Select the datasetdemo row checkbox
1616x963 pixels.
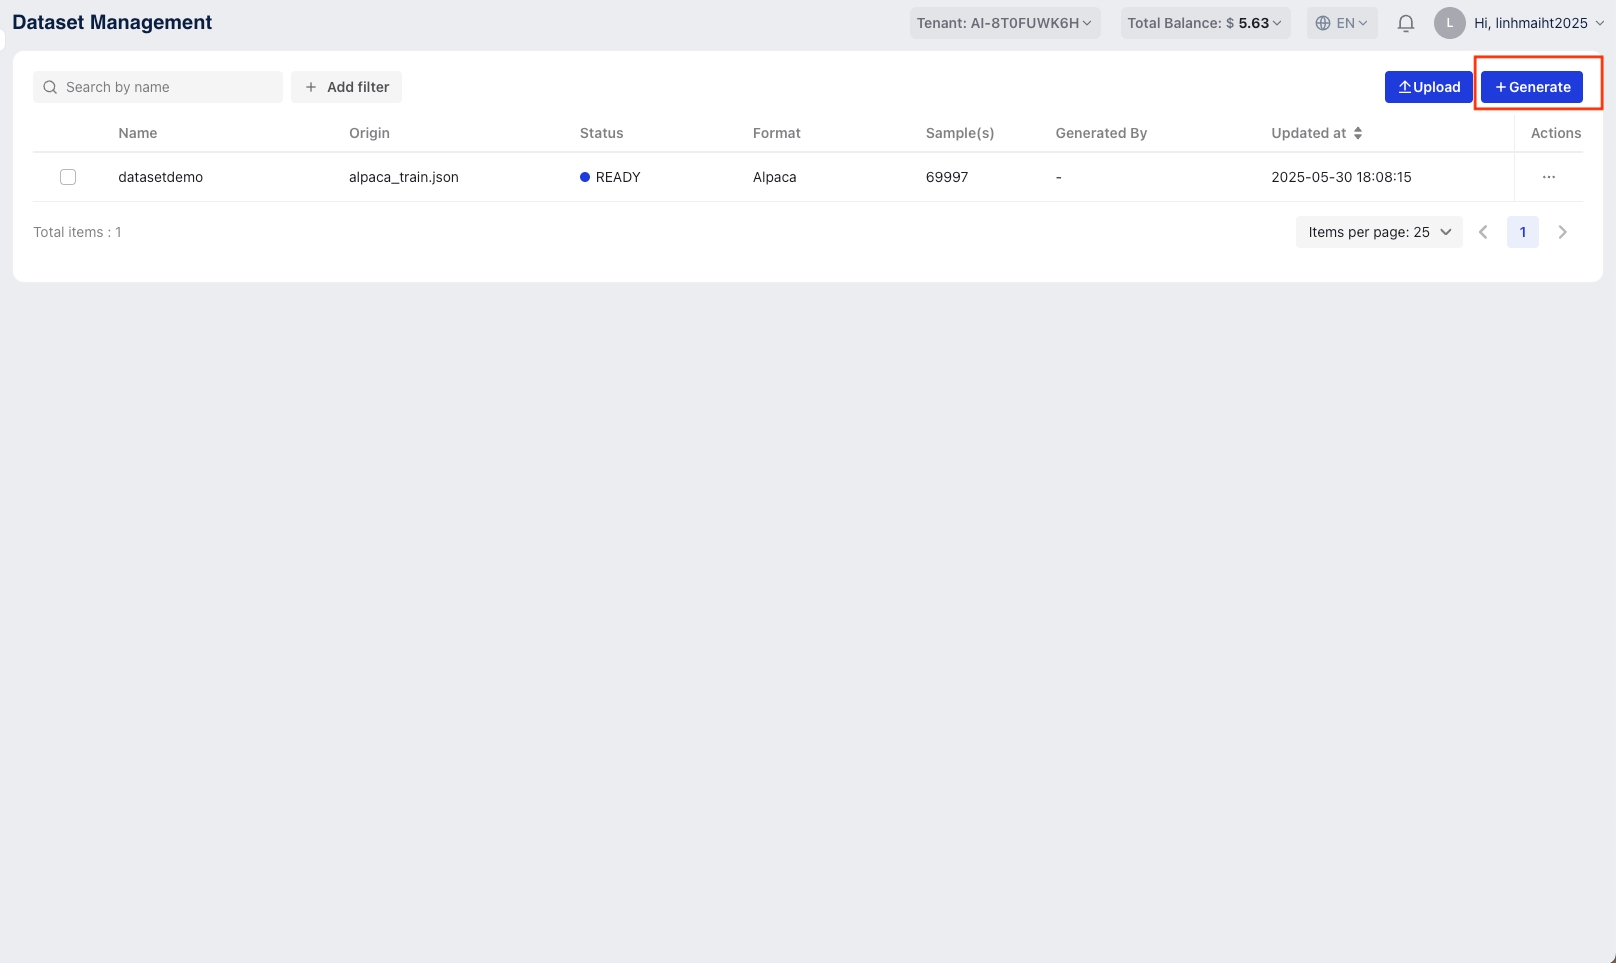tap(68, 177)
